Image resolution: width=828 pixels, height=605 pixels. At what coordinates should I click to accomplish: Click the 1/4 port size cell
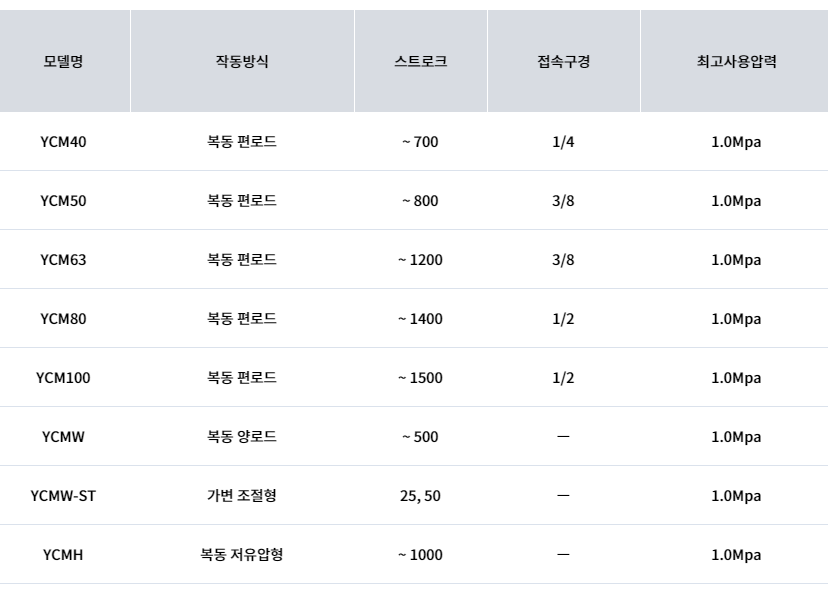click(563, 141)
